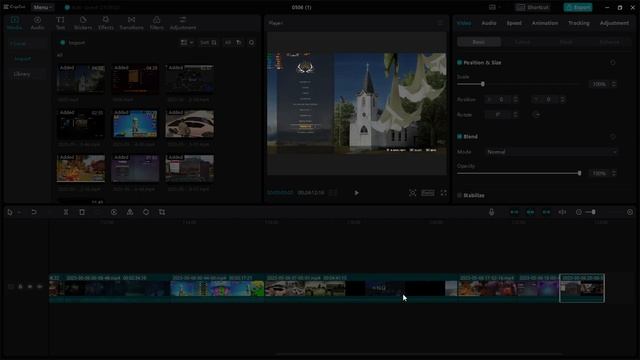The image size is (640, 360).
Task: Open the Media panel tab
Action: [14, 23]
